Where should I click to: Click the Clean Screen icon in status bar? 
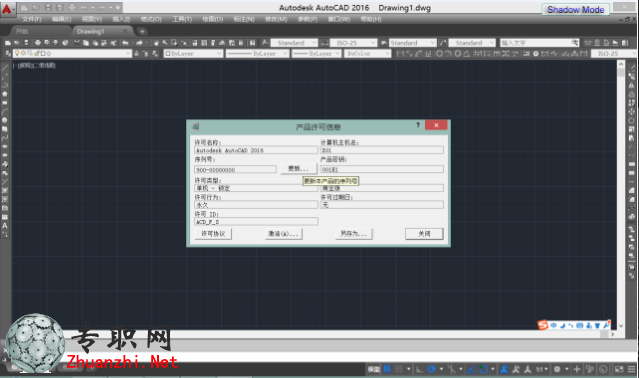point(619,369)
